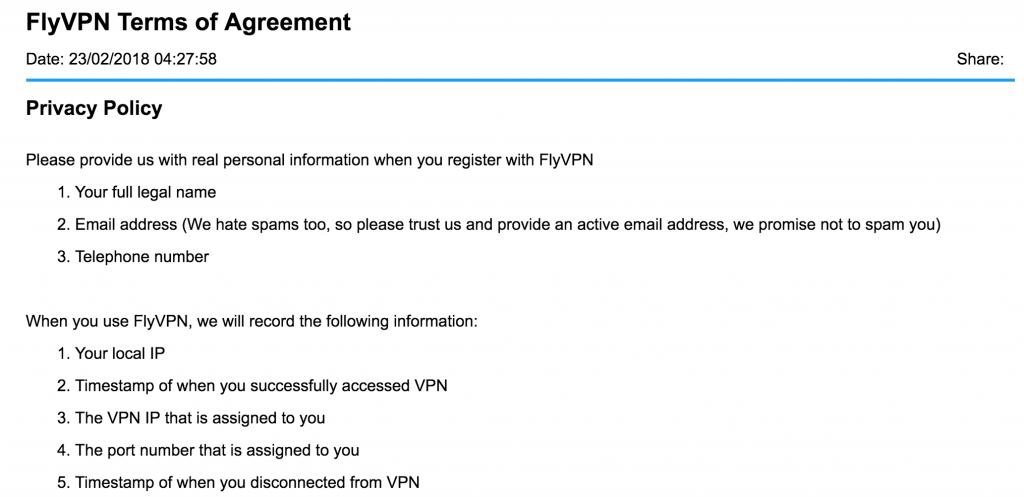Click the sentence about registering with FlyVPN

(310, 160)
